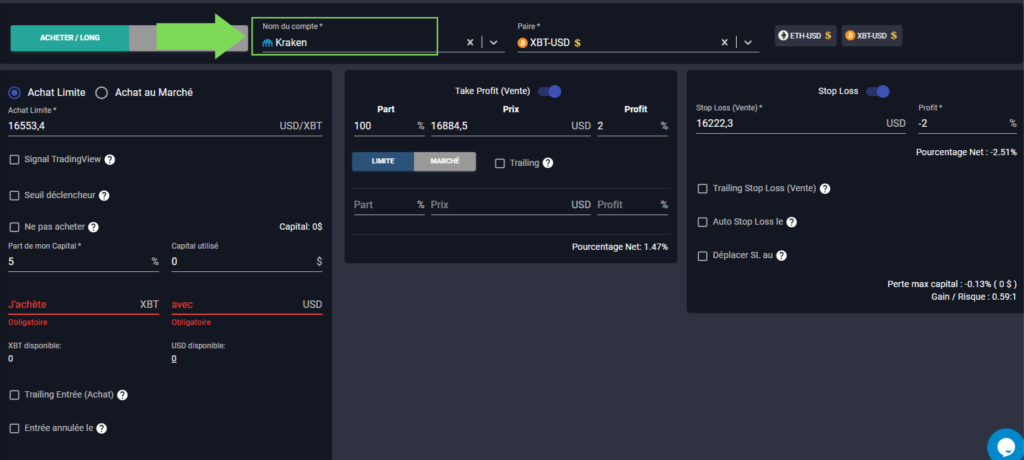The image size is (1024, 460).
Task: Enable Trailing Entrée (Achat) checkbox
Action: pos(14,395)
